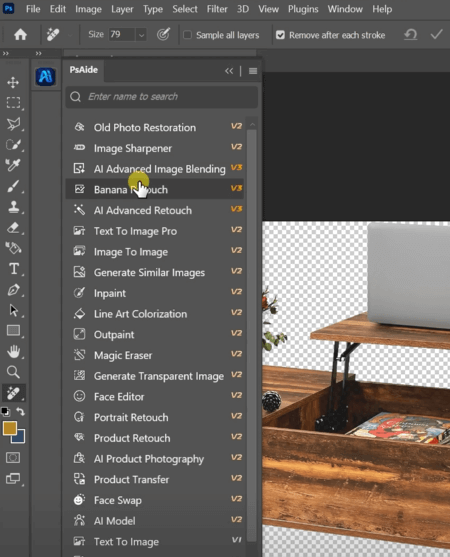Swap foreground and background colors
This screenshot has height=557, width=450.
21,412
